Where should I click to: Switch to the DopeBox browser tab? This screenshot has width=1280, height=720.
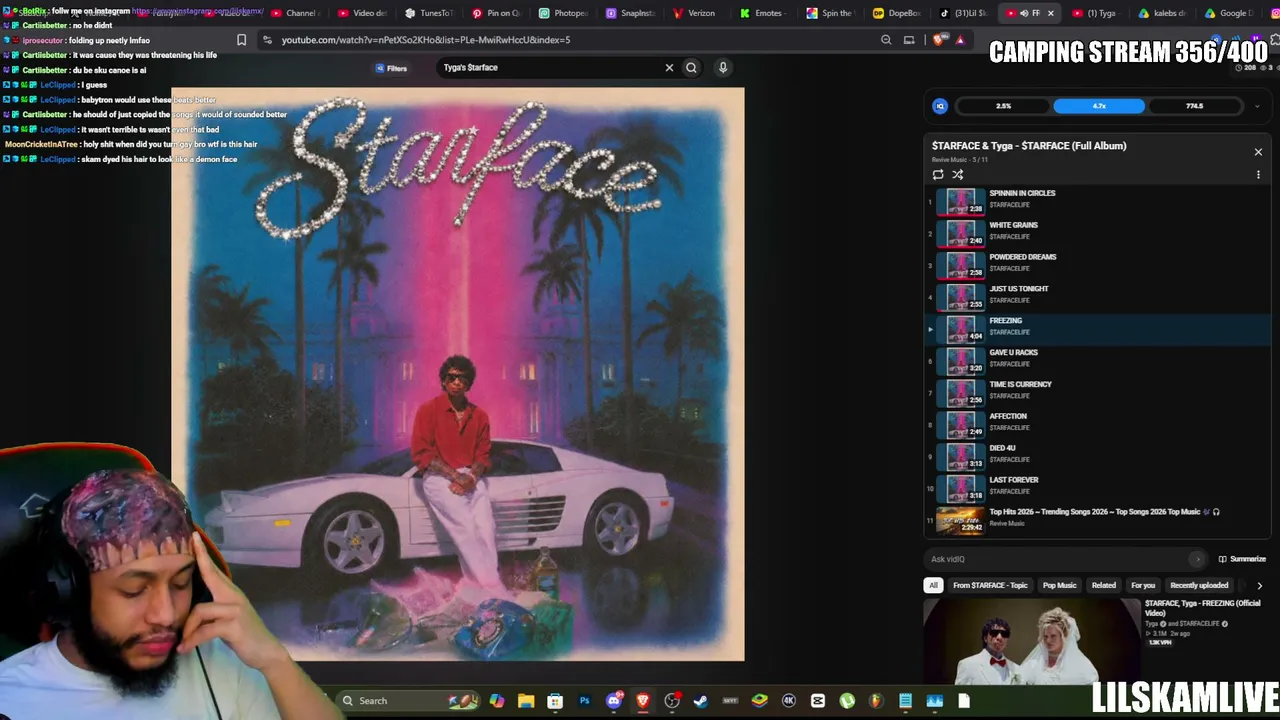(898, 13)
